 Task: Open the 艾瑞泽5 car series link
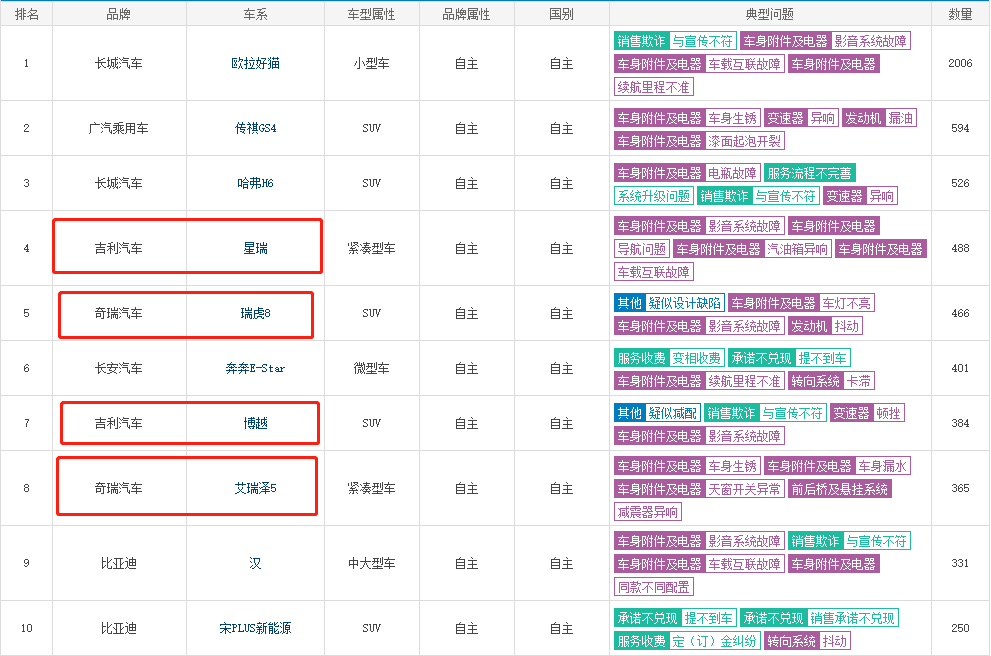point(255,489)
